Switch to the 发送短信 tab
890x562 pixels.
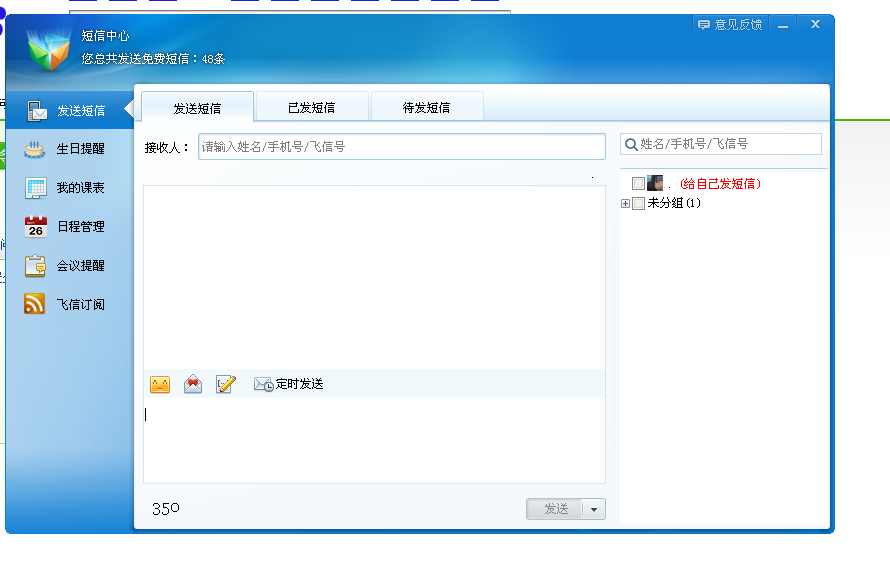coord(197,107)
